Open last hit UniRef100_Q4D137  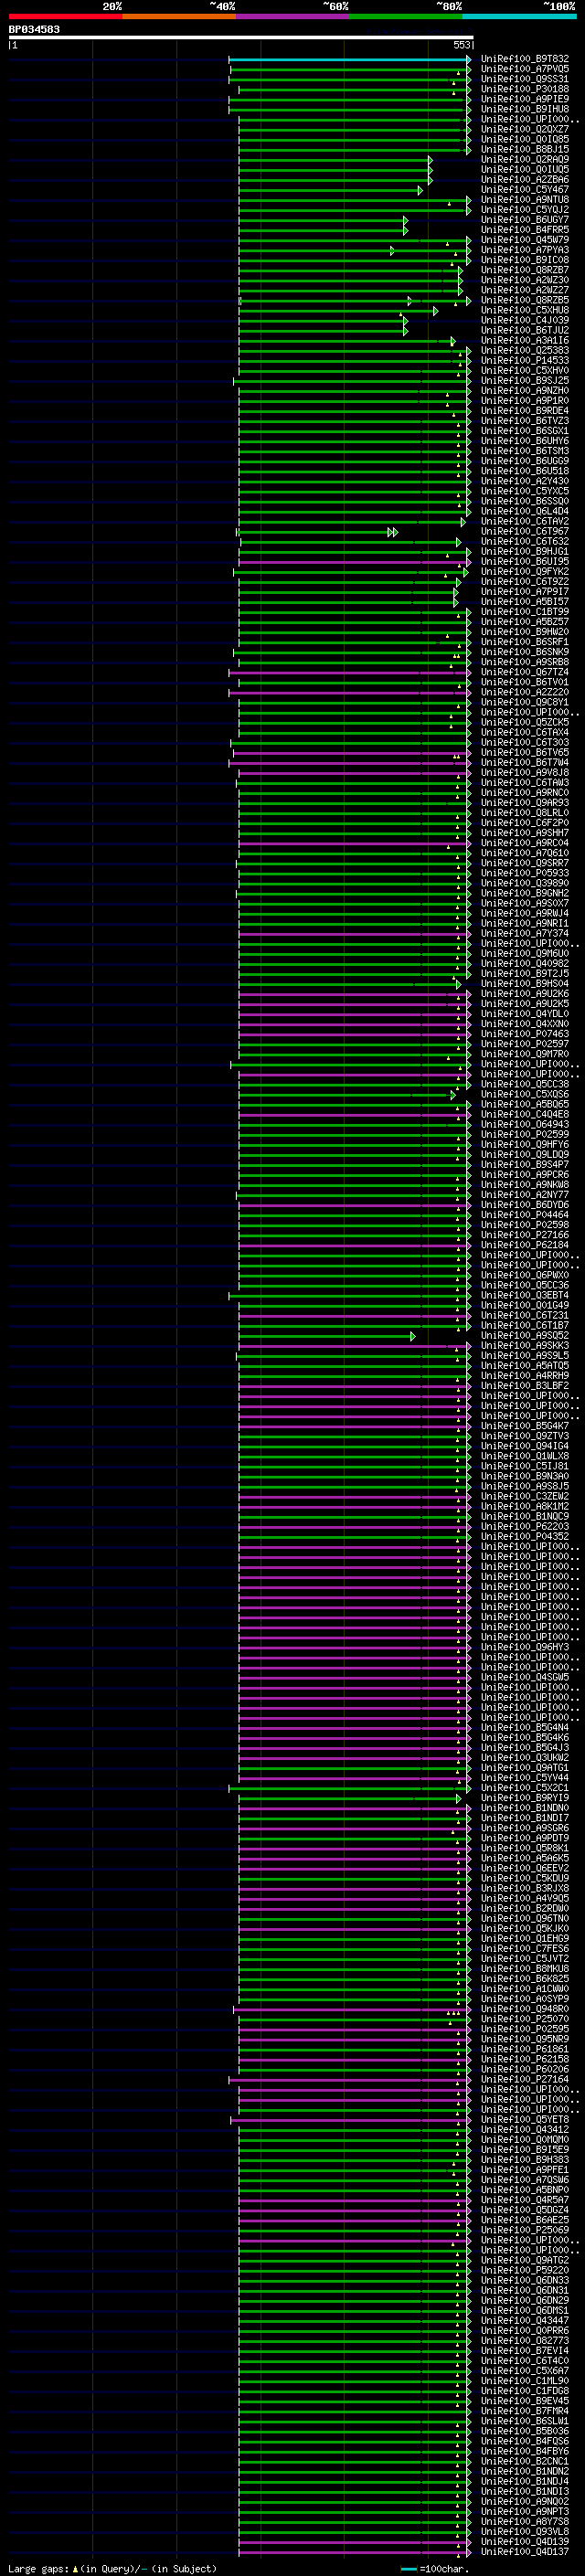524,2552
